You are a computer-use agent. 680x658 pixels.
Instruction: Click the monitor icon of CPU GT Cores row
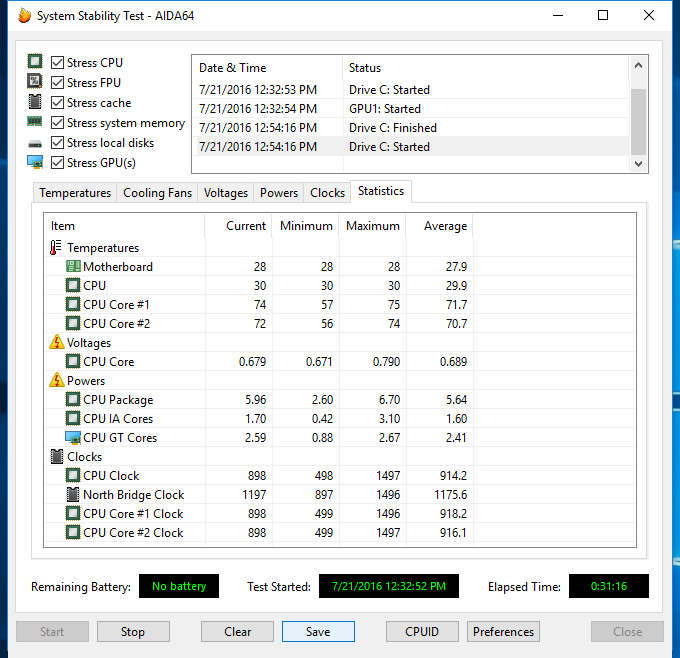pos(73,438)
